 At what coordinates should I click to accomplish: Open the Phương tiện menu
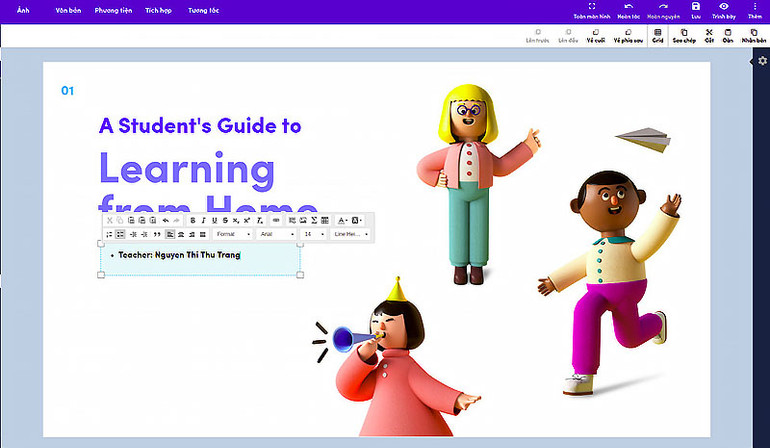pyautogui.click(x=112, y=9)
